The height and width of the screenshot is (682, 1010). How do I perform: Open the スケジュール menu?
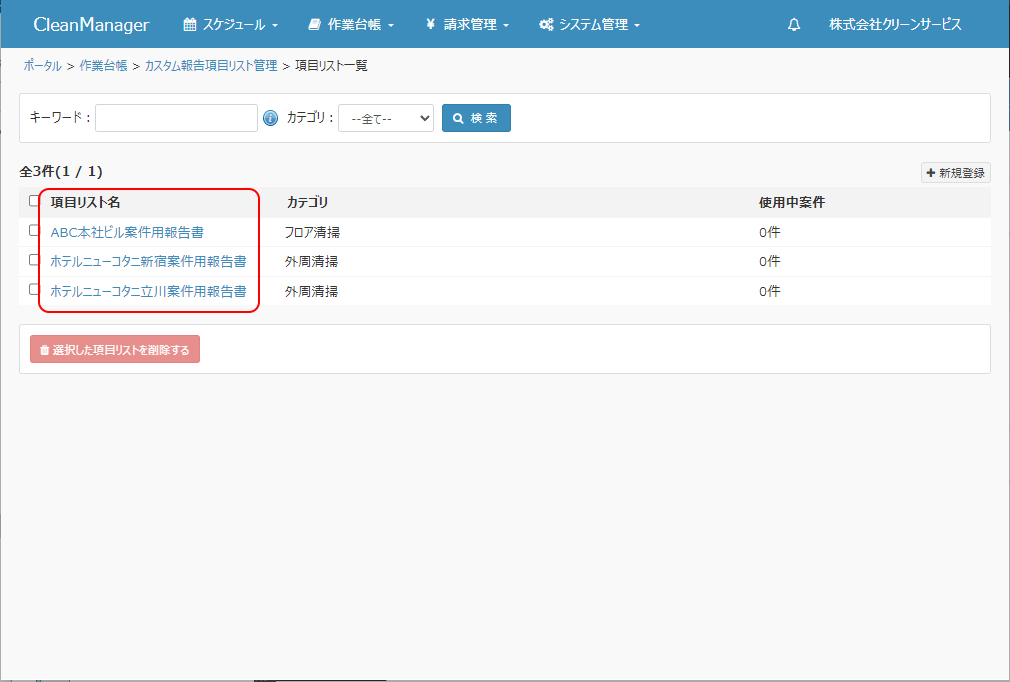coord(230,25)
